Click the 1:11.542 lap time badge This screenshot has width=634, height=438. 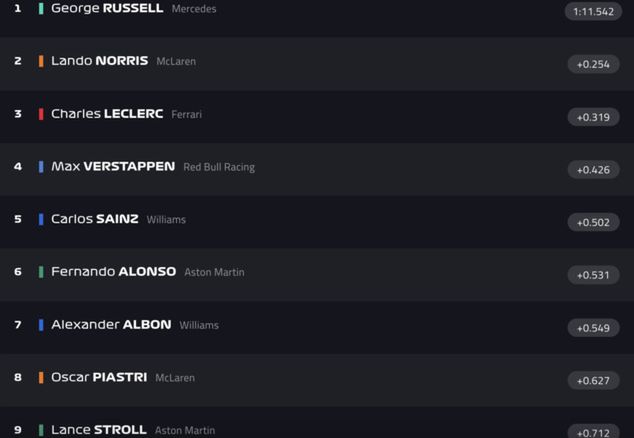pyautogui.click(x=593, y=12)
